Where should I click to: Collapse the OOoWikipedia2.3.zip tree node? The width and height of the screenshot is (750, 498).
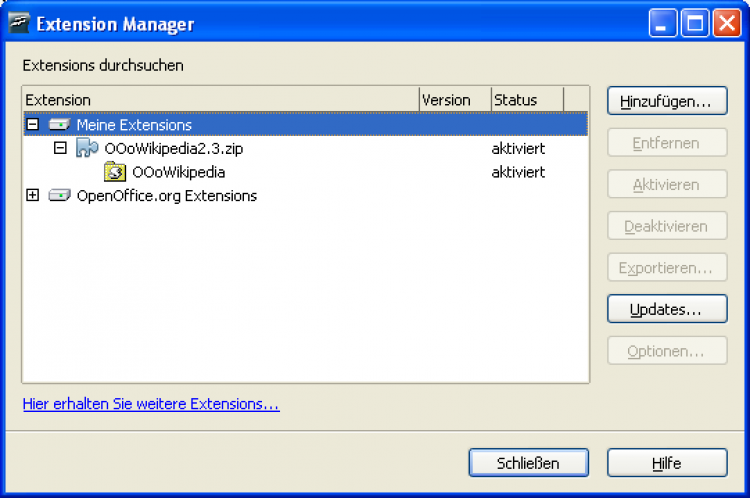coord(60,149)
